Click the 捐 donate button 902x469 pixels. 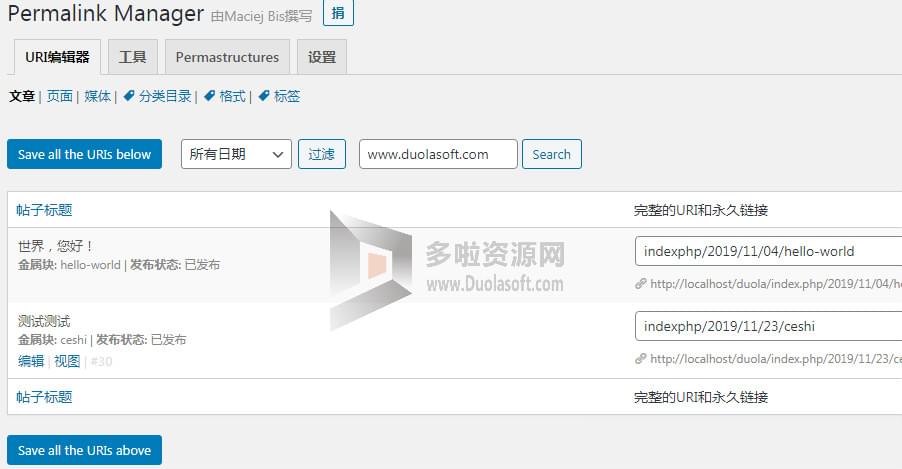pyautogui.click(x=338, y=13)
